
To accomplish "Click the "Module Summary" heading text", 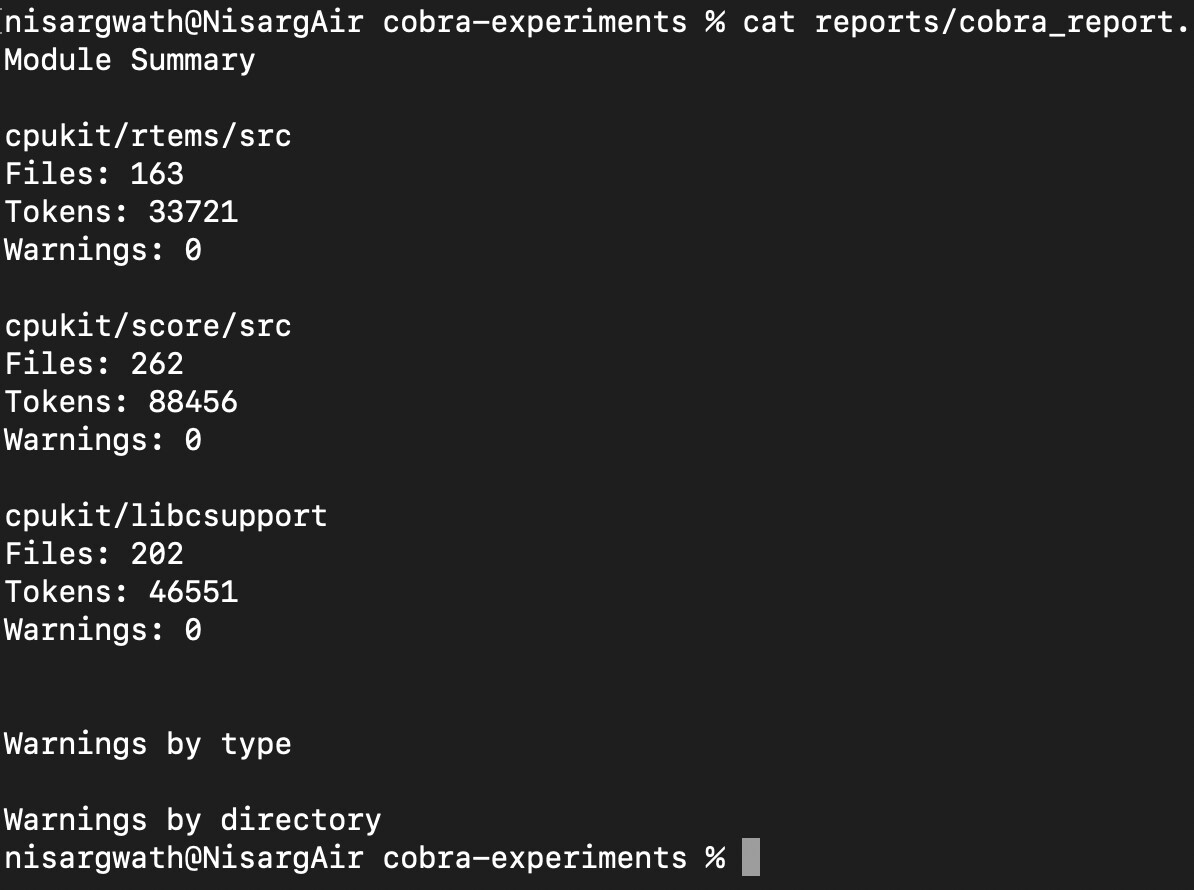I will (x=129, y=60).
